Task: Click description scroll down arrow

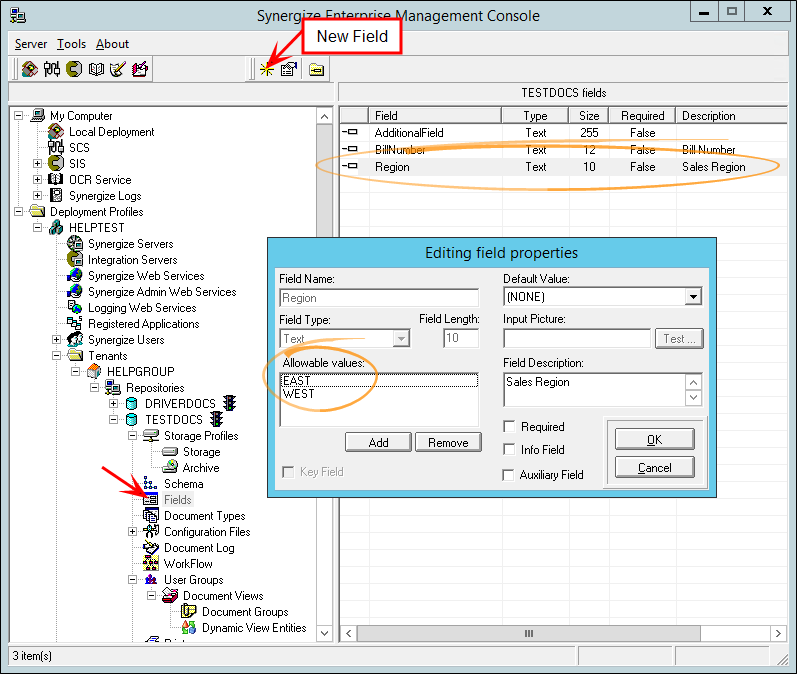Action: [694, 397]
